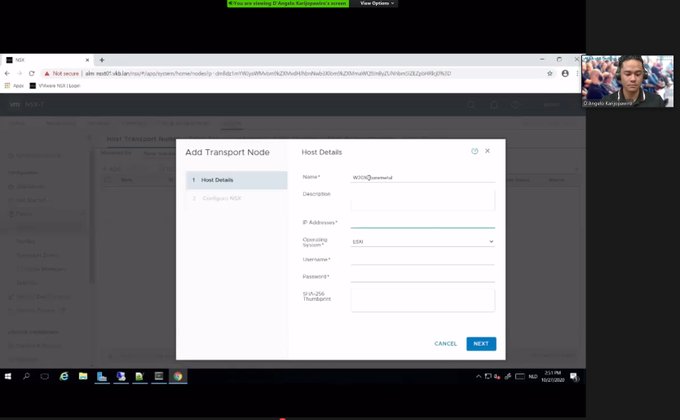Image resolution: width=680 pixels, height=420 pixels.
Task: Bookmark this page with the star icon
Action: [550, 73]
